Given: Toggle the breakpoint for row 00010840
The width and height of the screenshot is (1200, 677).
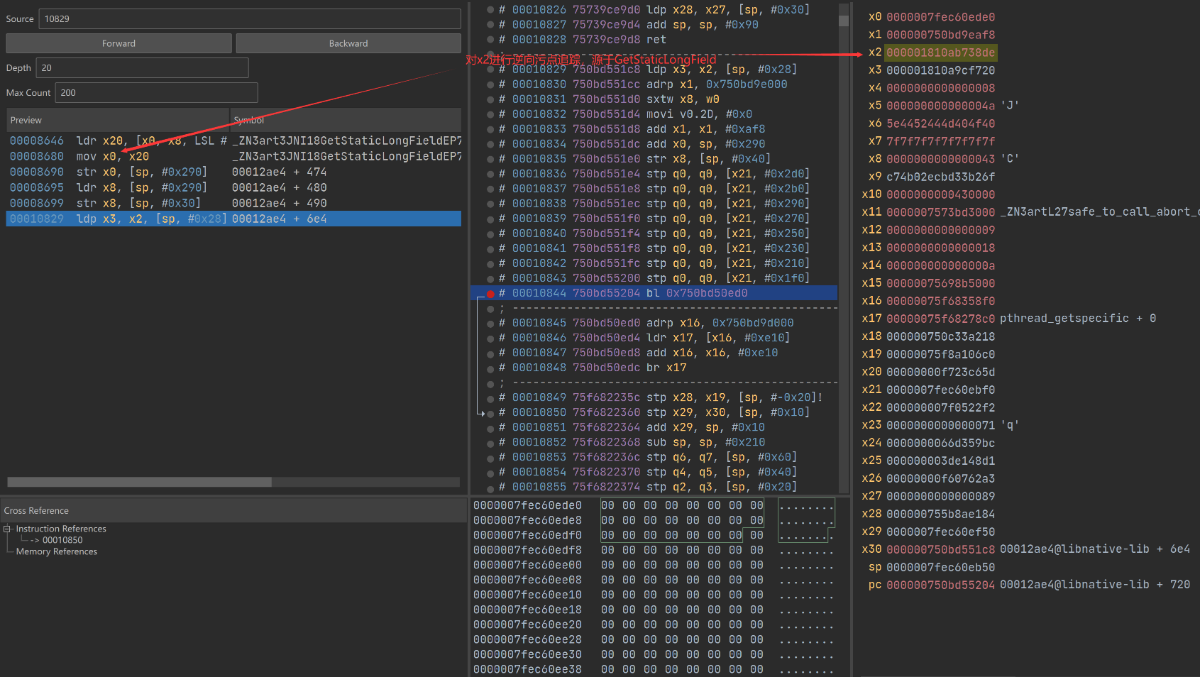Looking at the screenshot, I should pyautogui.click(x=490, y=233).
